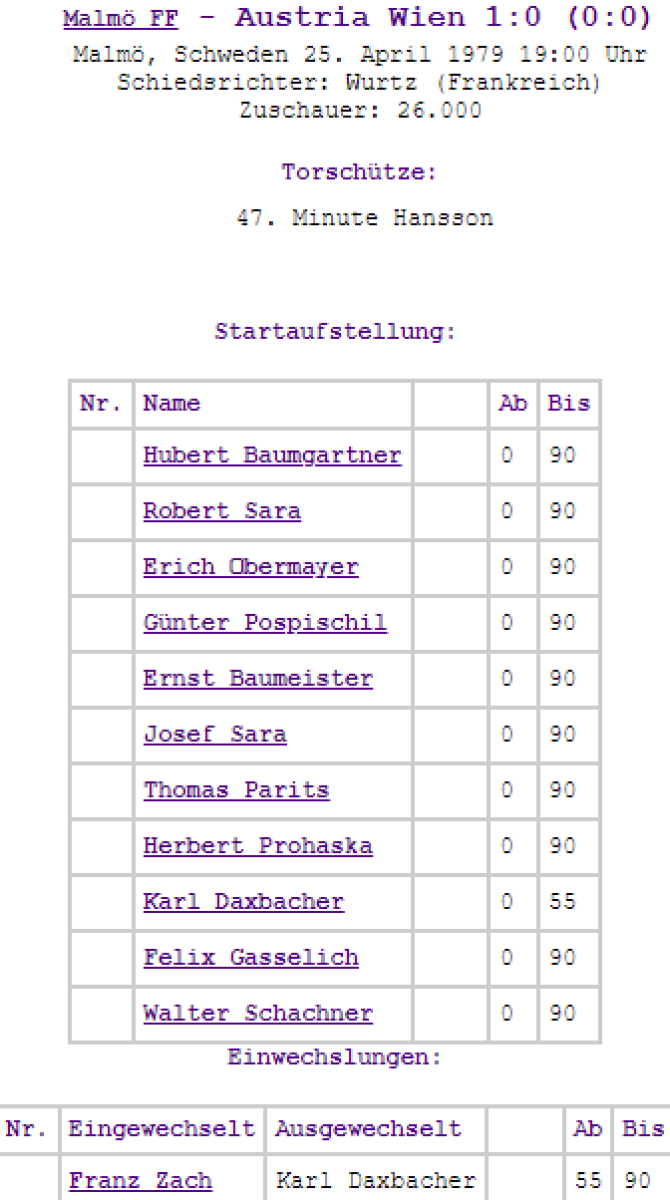Open Günter Pospischil's profile link
The height and width of the screenshot is (1200, 670).
tap(265, 623)
